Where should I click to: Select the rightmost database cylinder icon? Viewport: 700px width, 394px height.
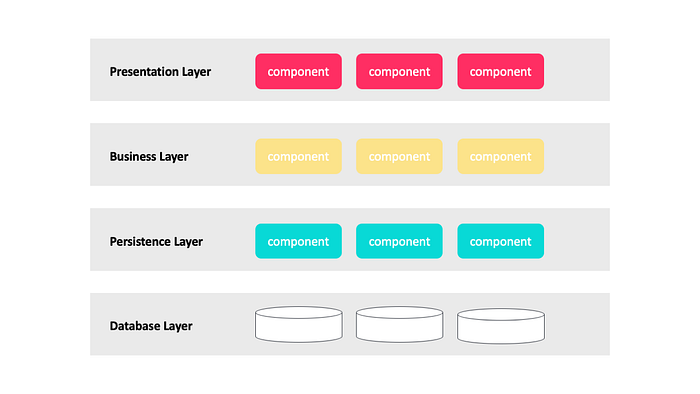pyautogui.click(x=501, y=326)
